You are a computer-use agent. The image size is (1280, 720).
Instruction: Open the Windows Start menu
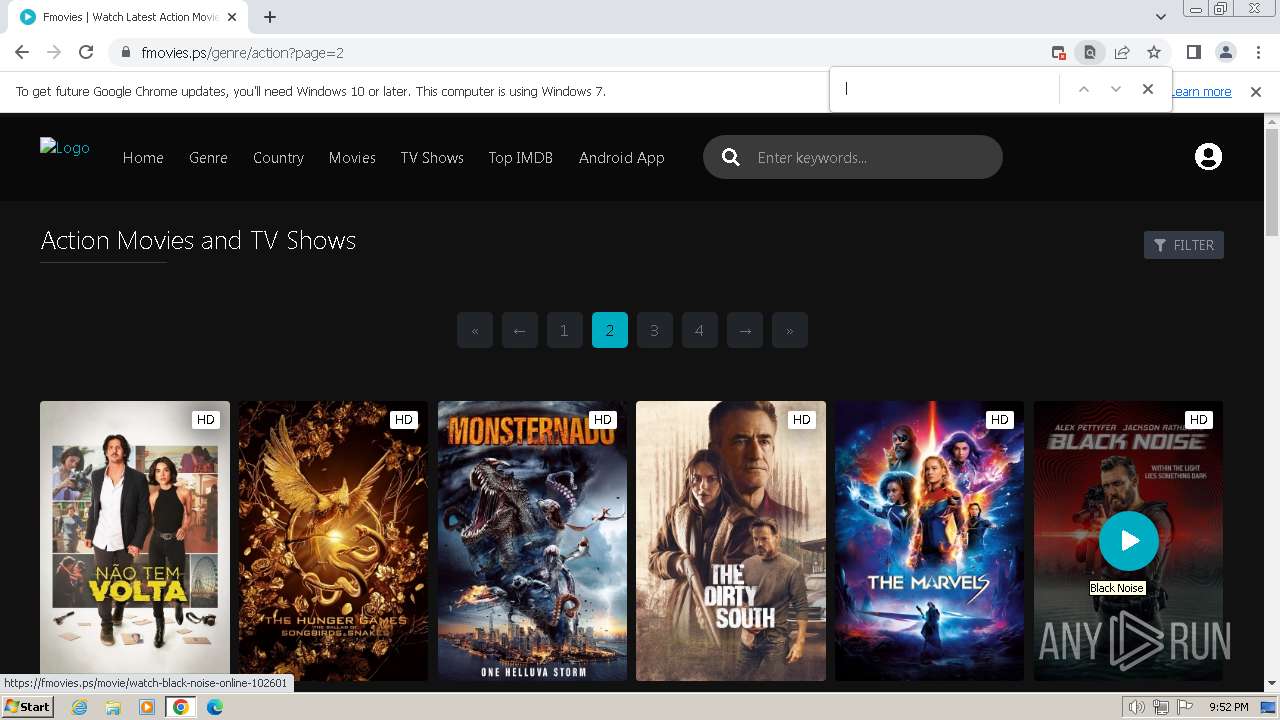click(x=28, y=707)
